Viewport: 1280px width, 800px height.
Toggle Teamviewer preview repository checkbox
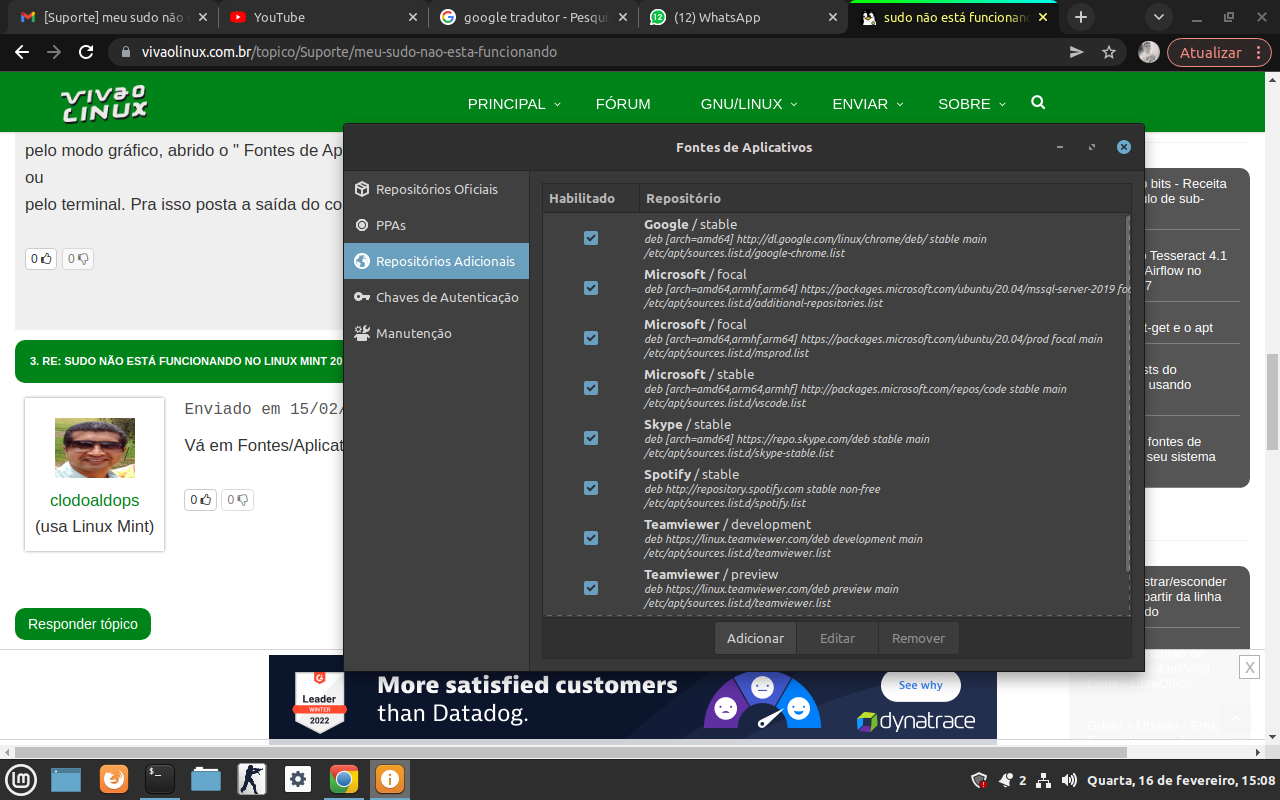point(591,588)
